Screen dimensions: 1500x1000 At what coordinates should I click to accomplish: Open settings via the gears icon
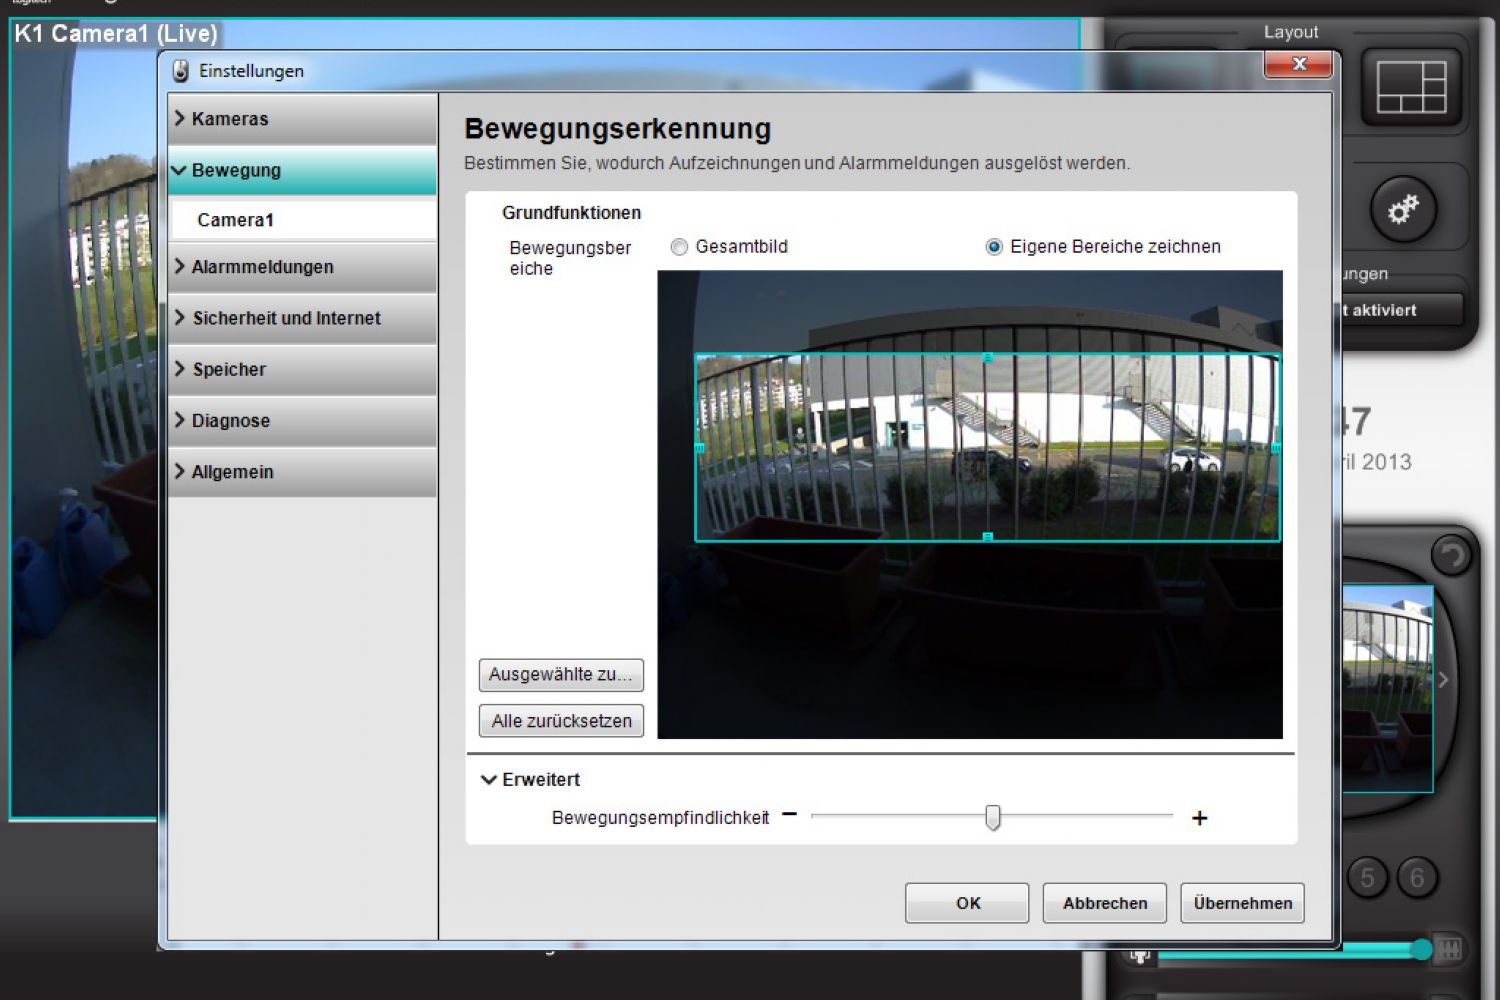1402,210
